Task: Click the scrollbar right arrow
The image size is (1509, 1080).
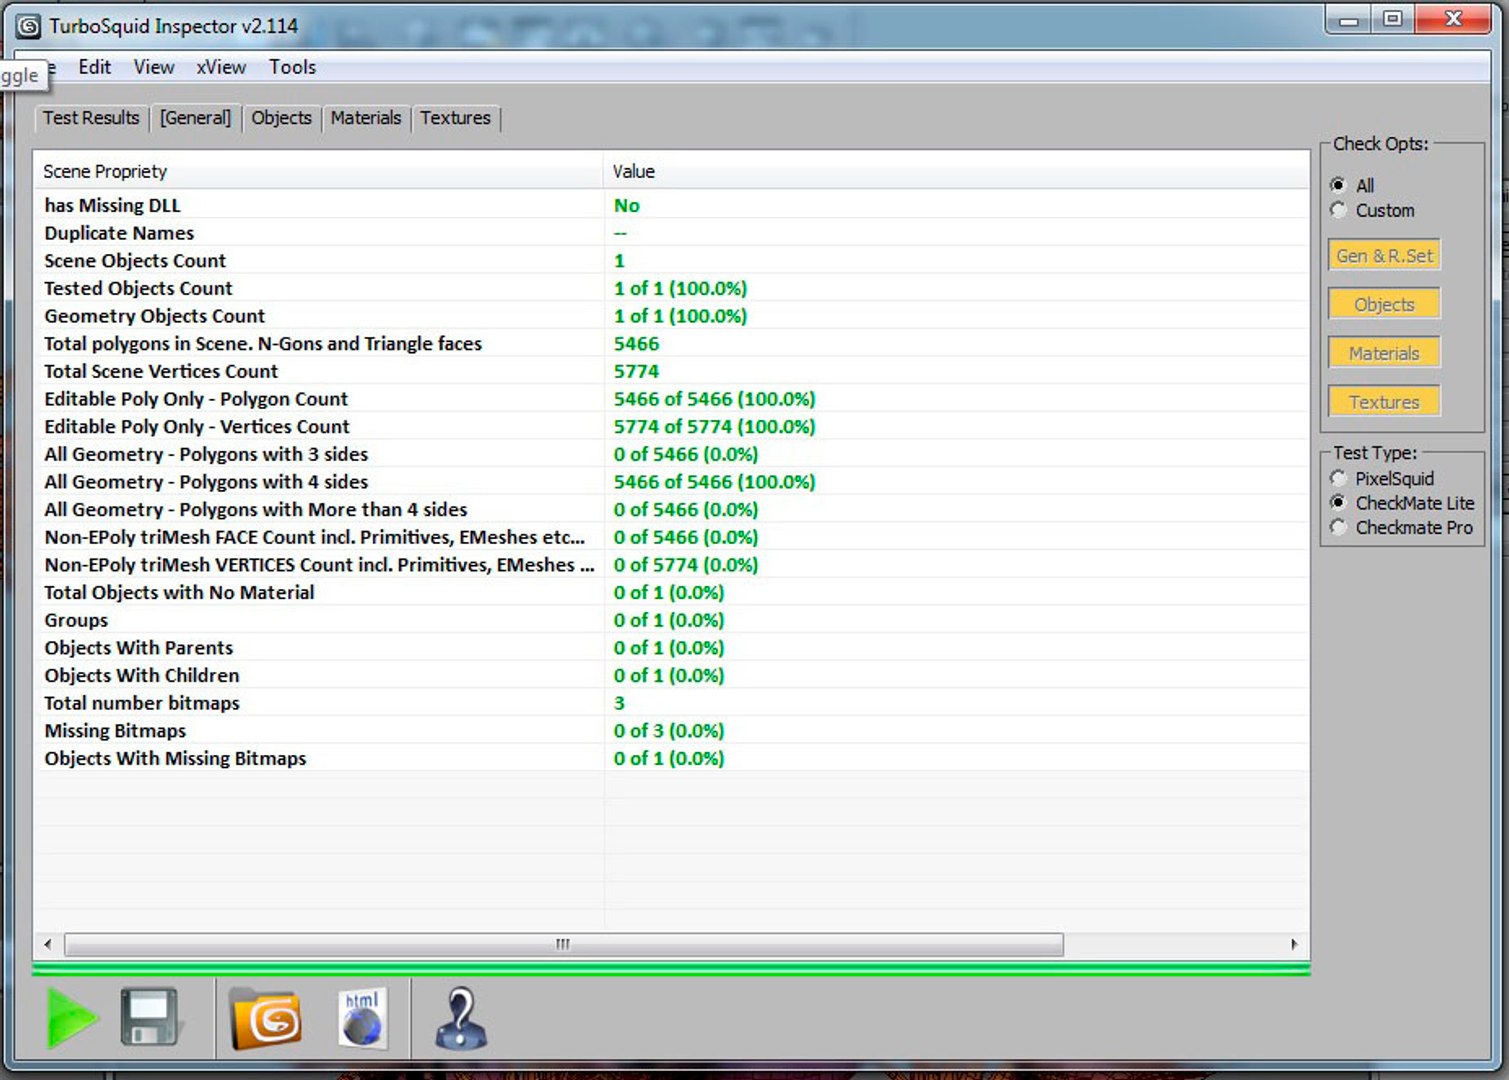Action: point(1294,944)
